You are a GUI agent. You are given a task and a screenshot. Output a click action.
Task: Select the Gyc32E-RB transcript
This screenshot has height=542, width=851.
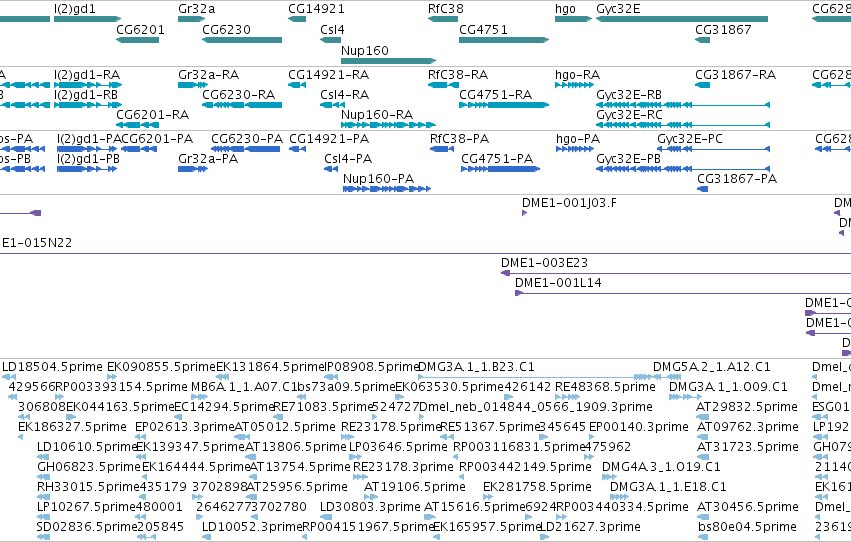tap(683, 105)
